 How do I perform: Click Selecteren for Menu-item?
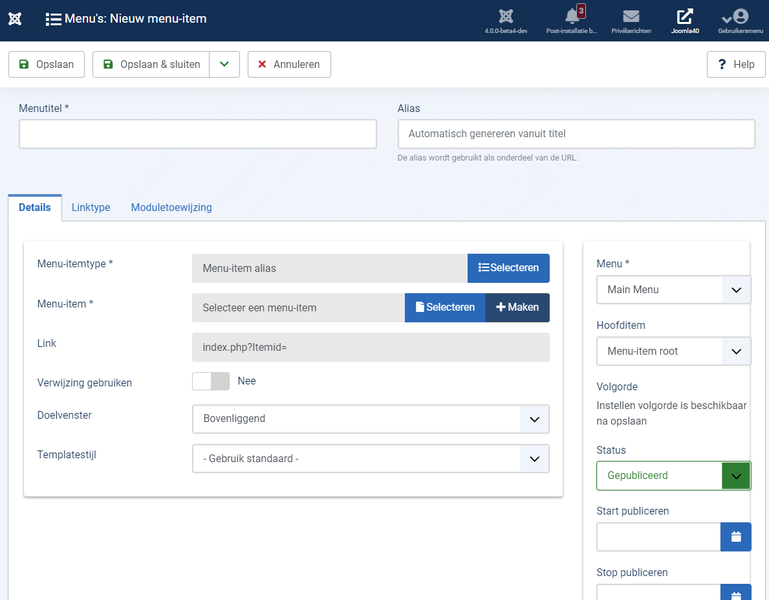[445, 308]
